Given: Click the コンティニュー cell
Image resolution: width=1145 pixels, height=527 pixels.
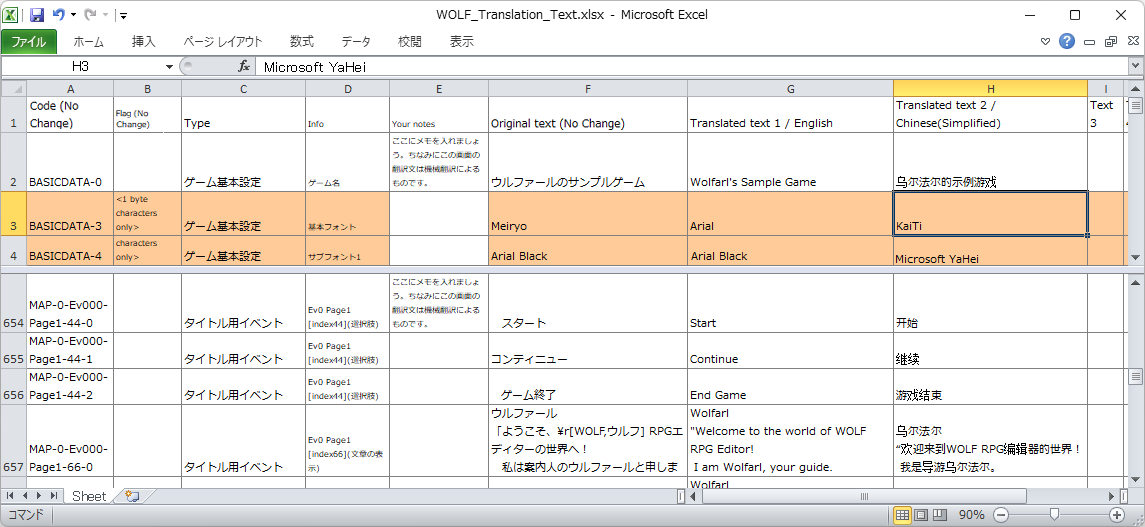Looking at the screenshot, I should [588, 350].
